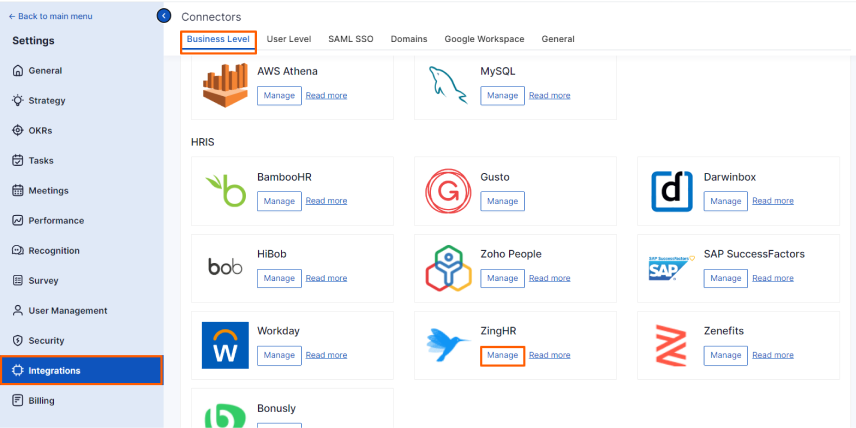856x428 pixels.
Task: Click the OKRs target icon
Action: (x=18, y=130)
